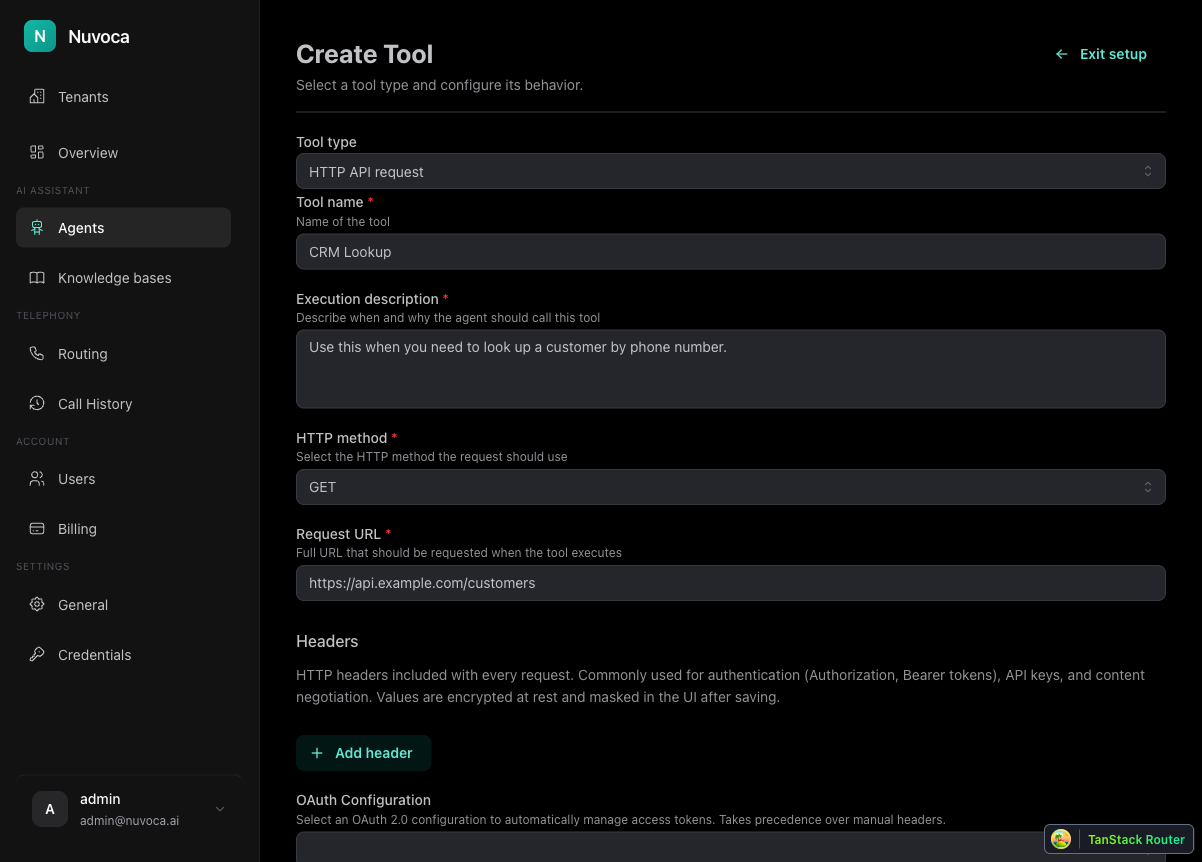Click the Agents robot icon
This screenshot has height=862, width=1202.
37,228
